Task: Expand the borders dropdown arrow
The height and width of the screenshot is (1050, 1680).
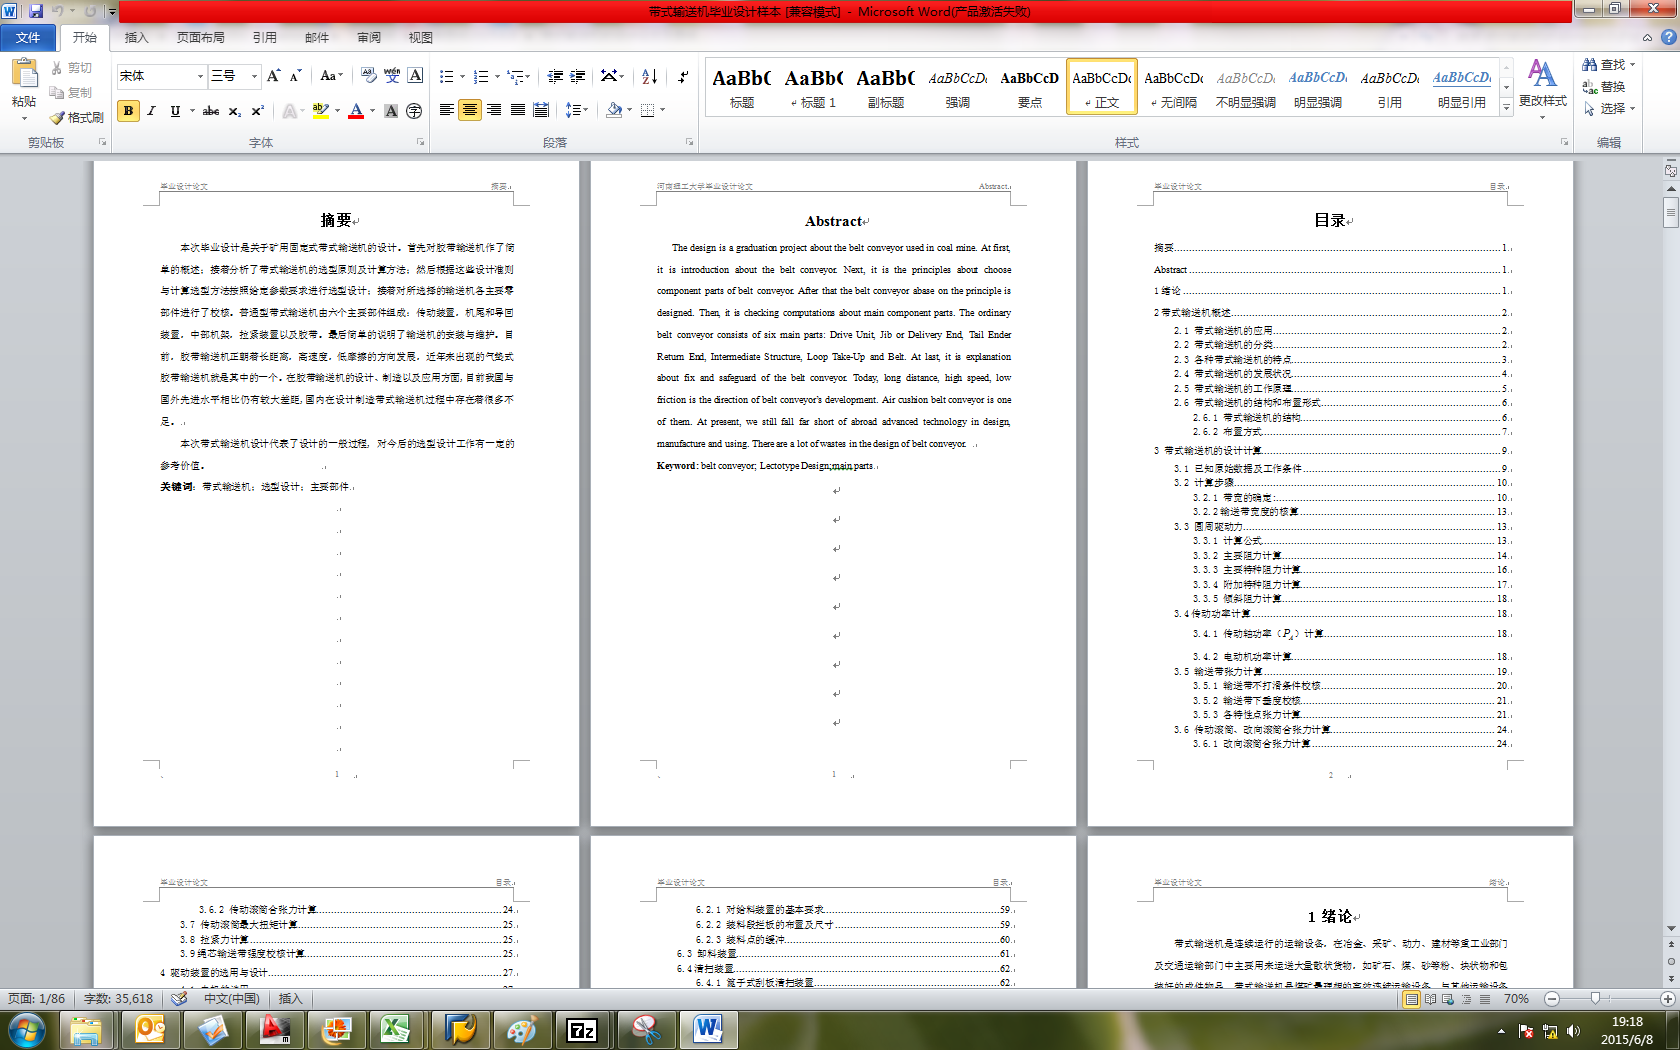Action: [662, 110]
